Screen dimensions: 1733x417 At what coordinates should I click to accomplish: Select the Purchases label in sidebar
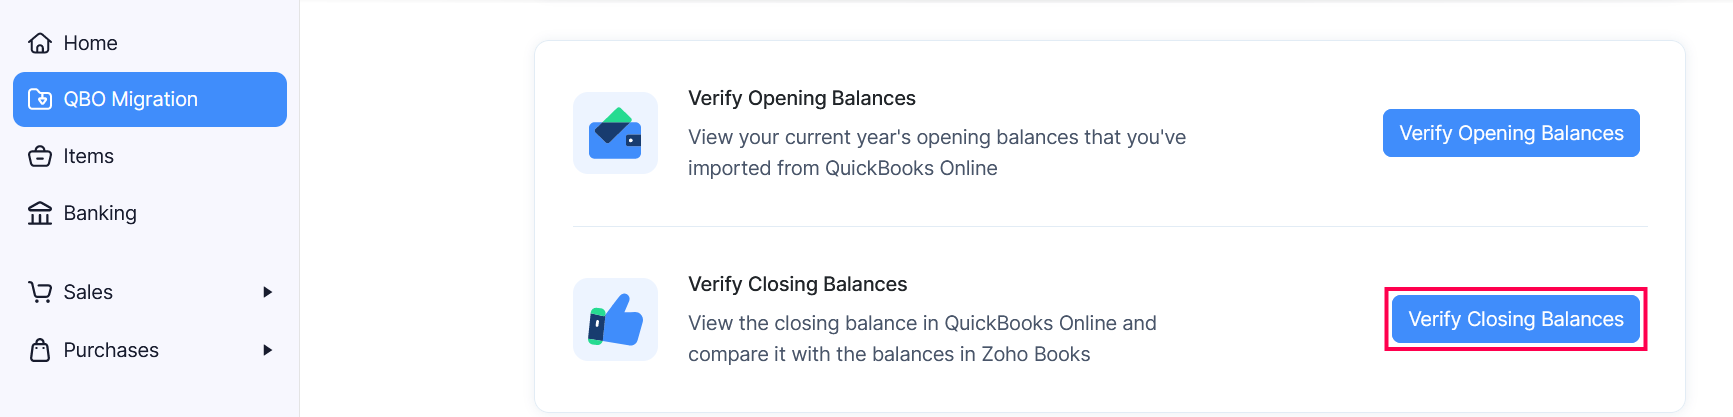pyautogui.click(x=111, y=350)
